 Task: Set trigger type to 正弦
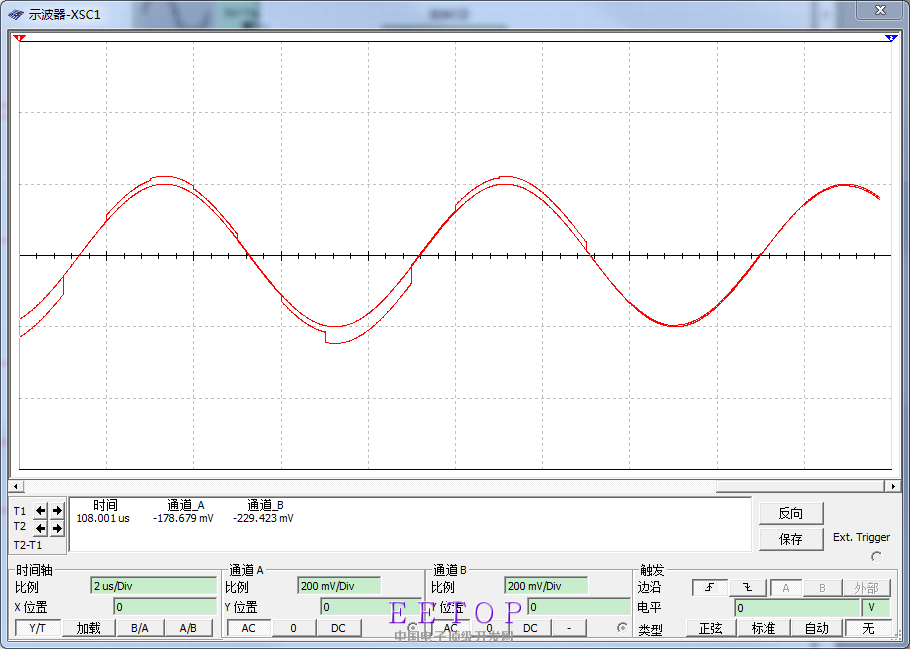pyautogui.click(x=712, y=628)
